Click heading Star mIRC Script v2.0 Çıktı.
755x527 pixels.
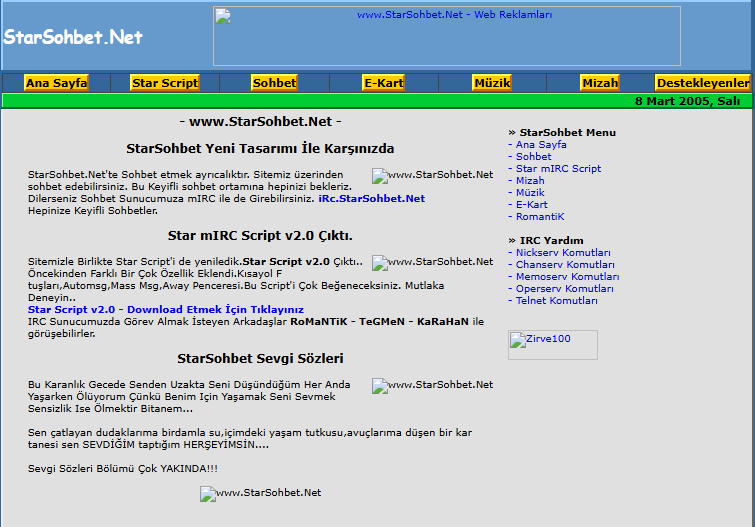(x=260, y=236)
